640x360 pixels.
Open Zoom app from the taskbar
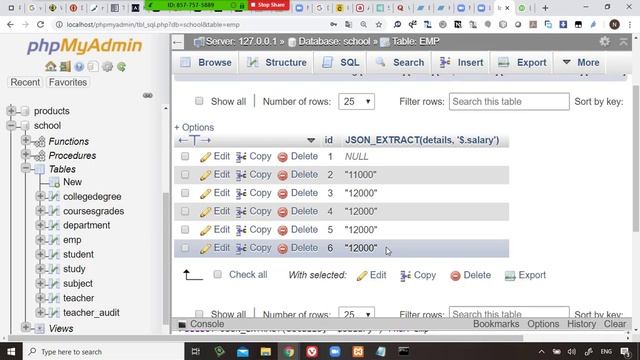click(335, 351)
